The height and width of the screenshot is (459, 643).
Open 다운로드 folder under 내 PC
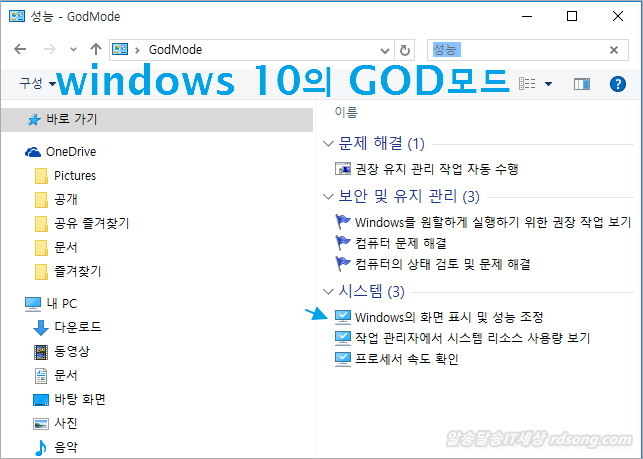tap(77, 327)
